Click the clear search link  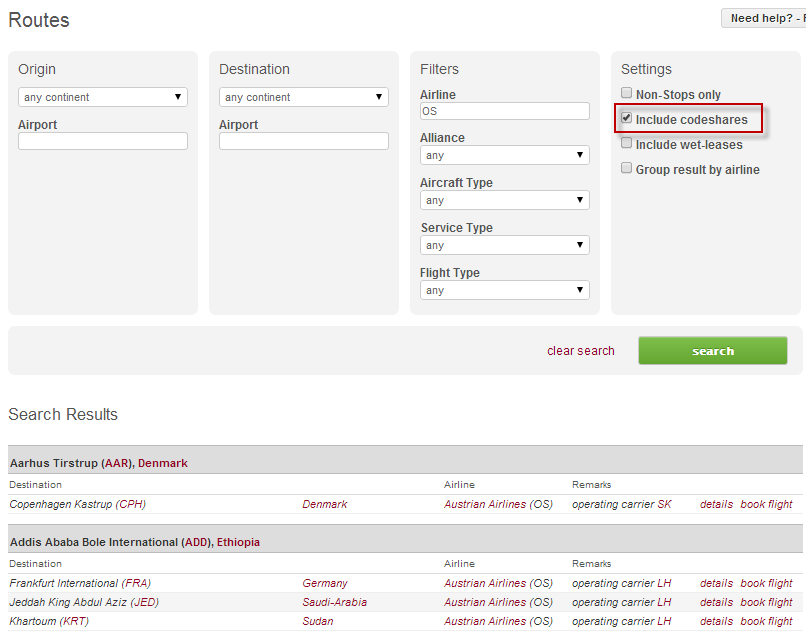click(581, 351)
